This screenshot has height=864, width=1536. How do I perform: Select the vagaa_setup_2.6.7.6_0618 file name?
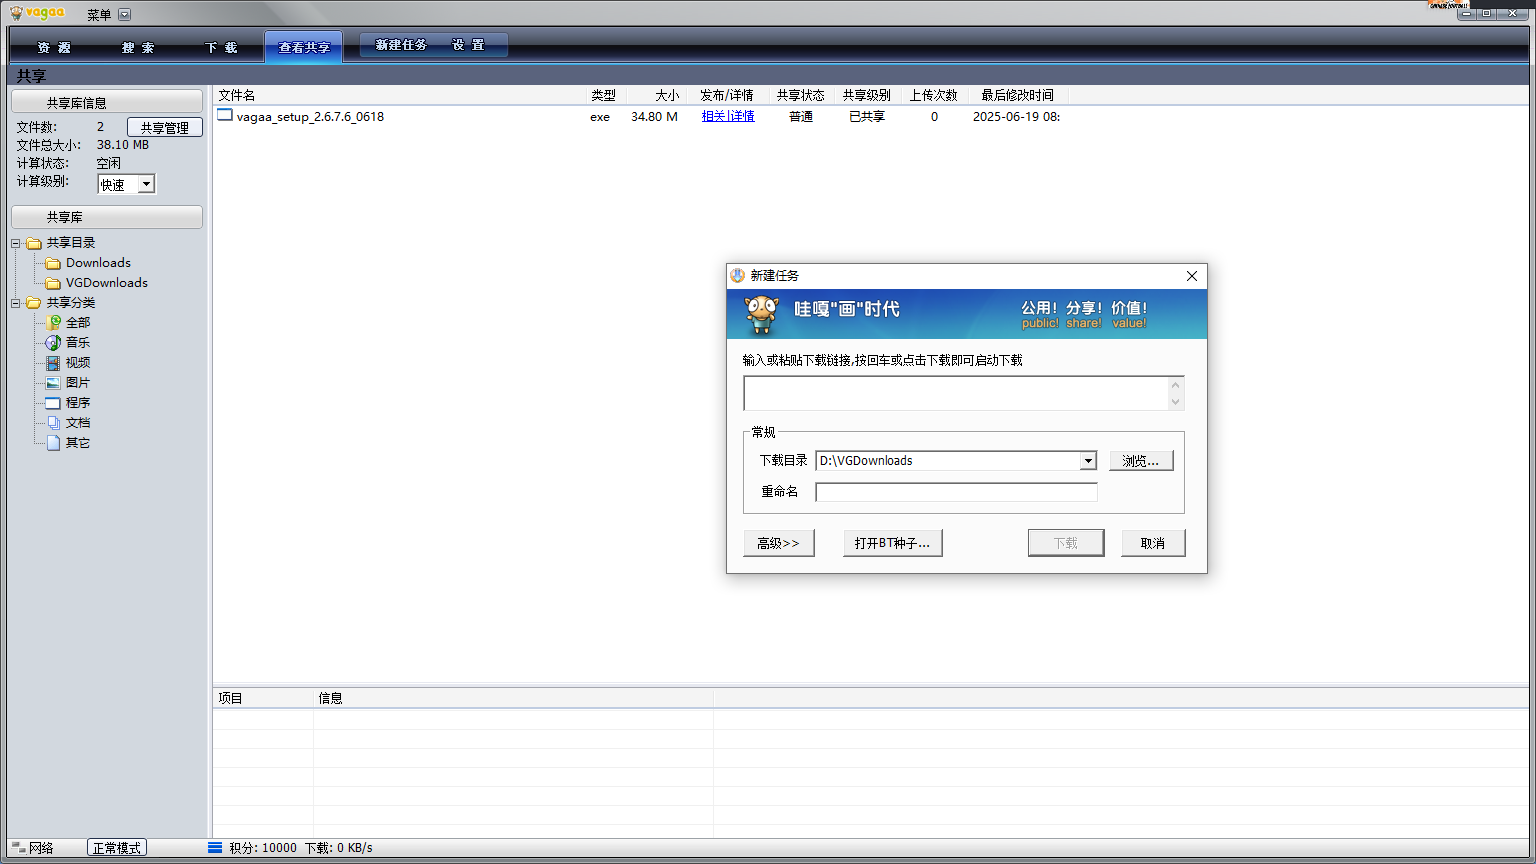[310, 116]
